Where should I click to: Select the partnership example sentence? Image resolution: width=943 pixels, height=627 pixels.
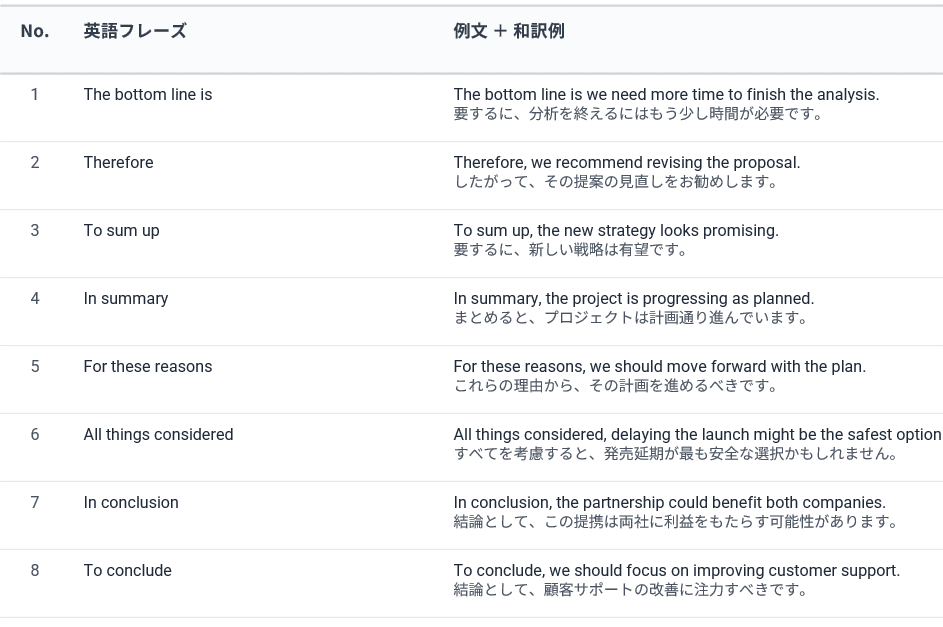(669, 503)
